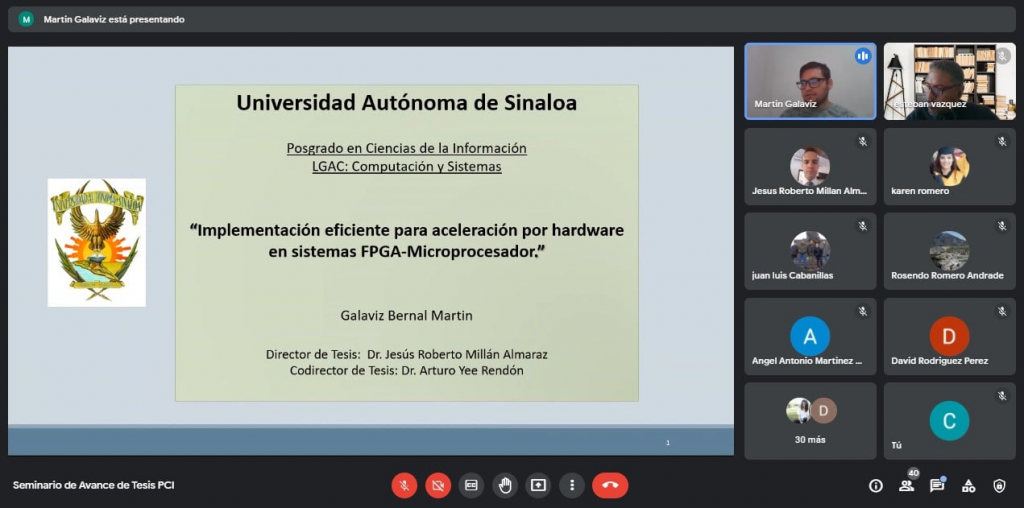Open the 30 más participants tile
Viewport: 1024px width, 508px height.
810,421
